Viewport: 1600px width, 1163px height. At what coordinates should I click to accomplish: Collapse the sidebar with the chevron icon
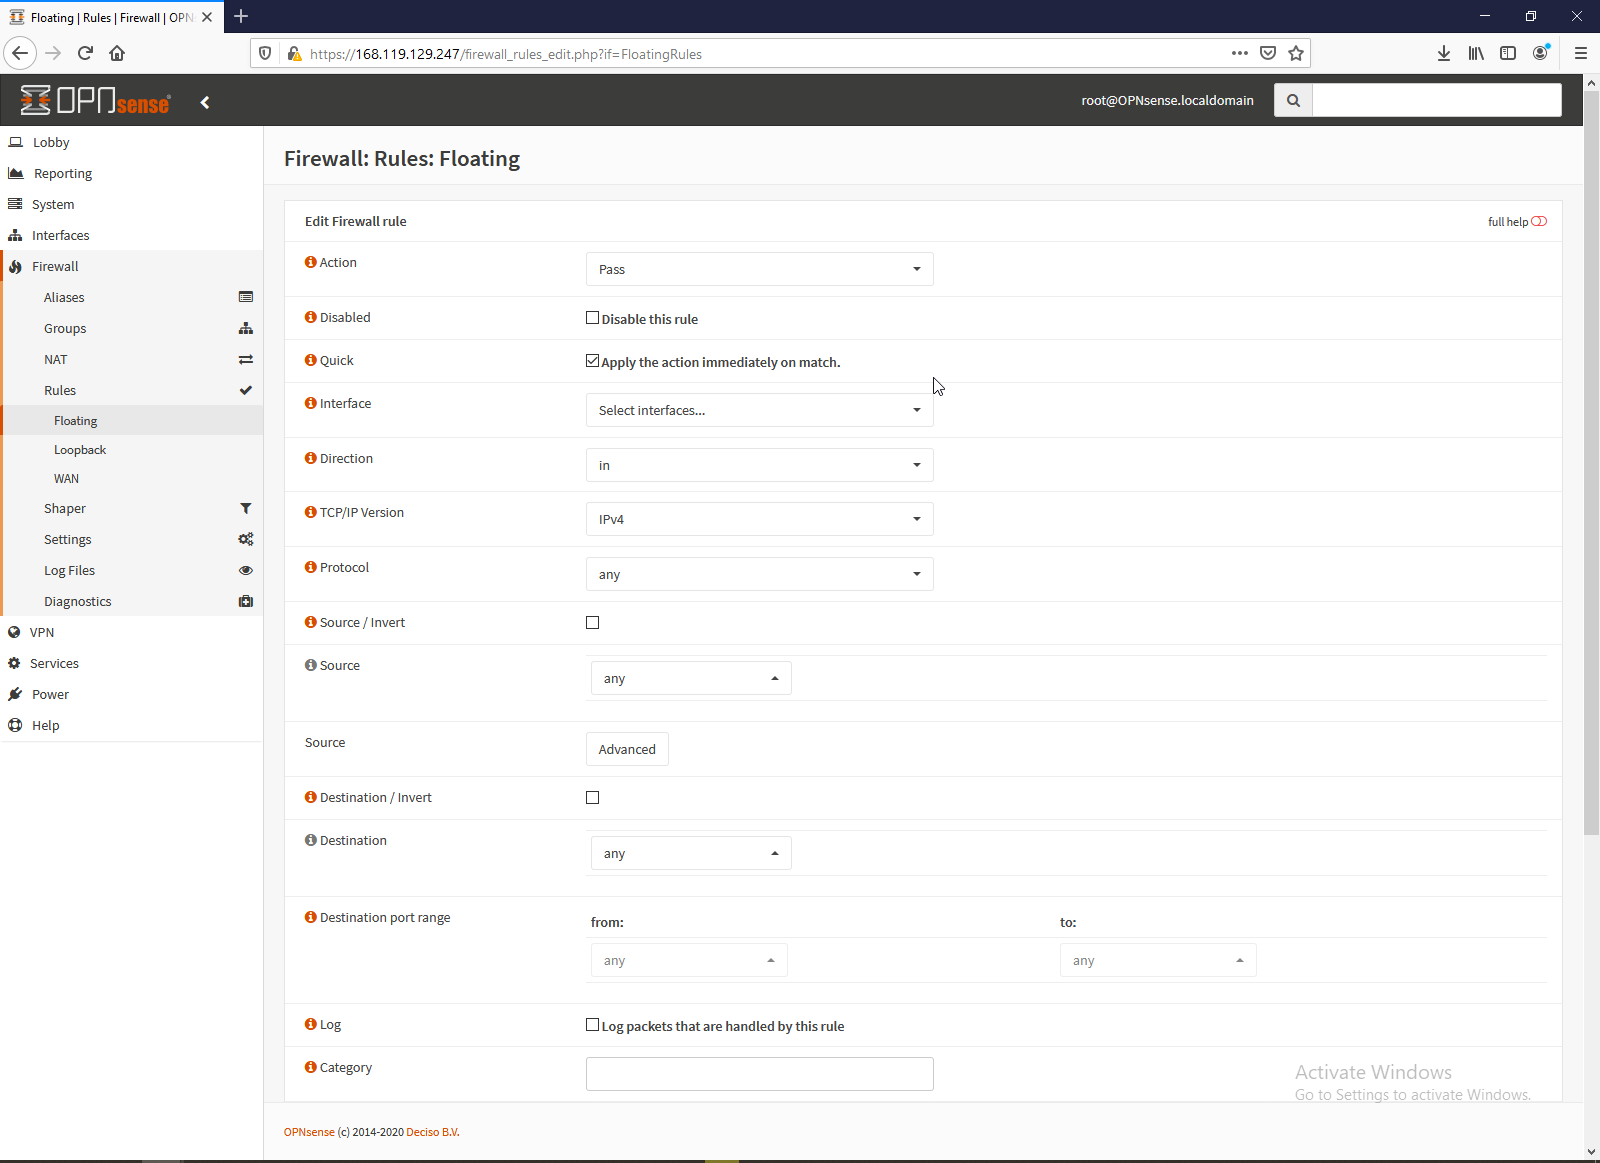(205, 102)
